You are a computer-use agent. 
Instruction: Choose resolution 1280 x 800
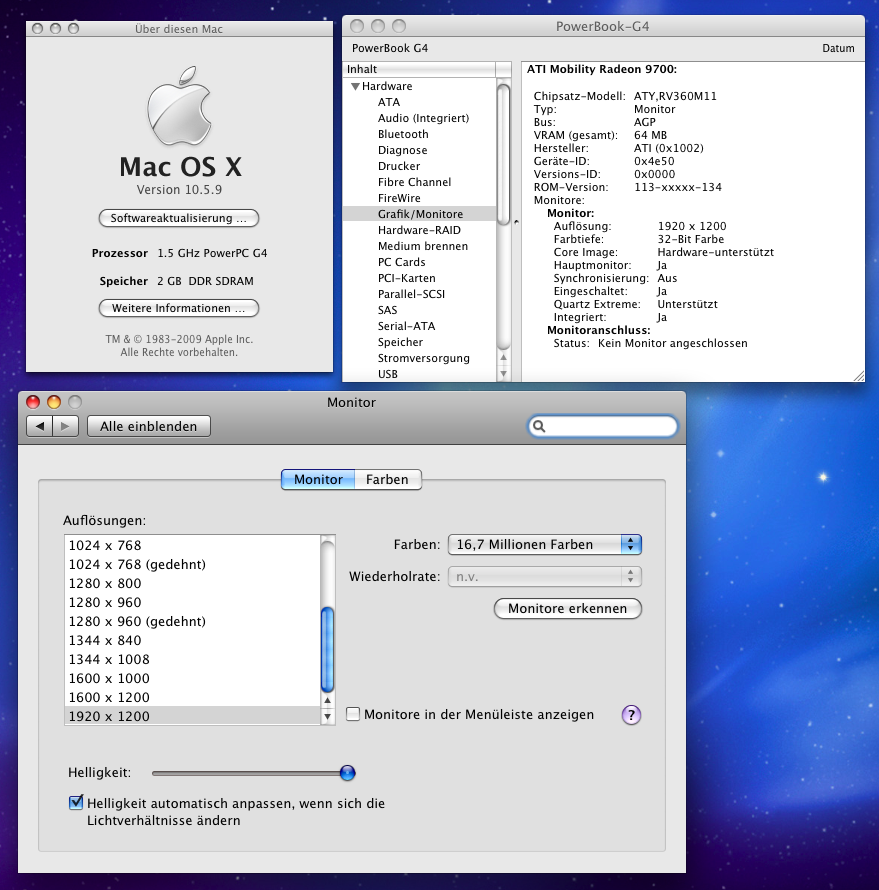point(193,583)
